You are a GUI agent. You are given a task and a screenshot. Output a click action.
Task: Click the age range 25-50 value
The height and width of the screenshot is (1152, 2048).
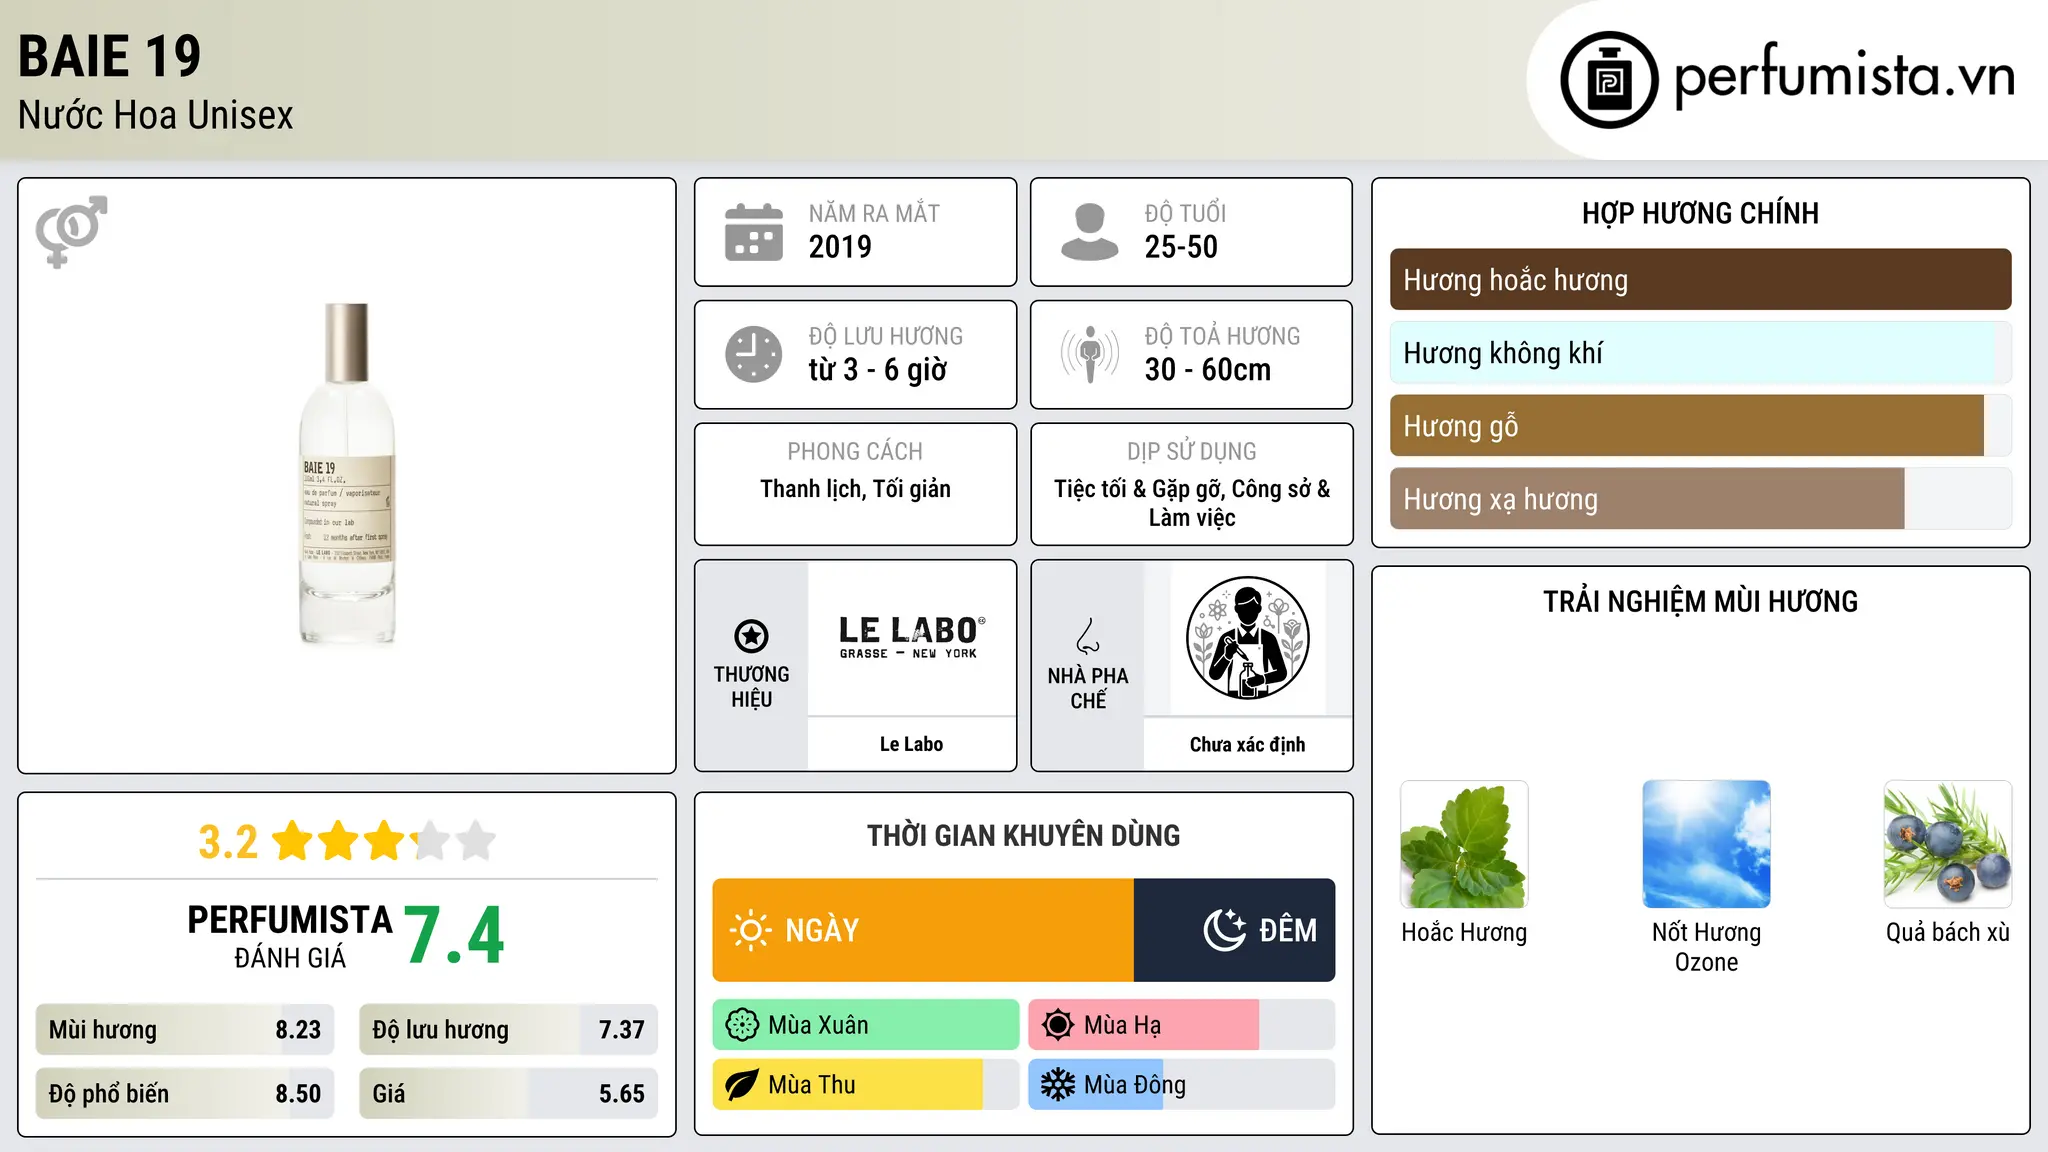tap(1181, 247)
